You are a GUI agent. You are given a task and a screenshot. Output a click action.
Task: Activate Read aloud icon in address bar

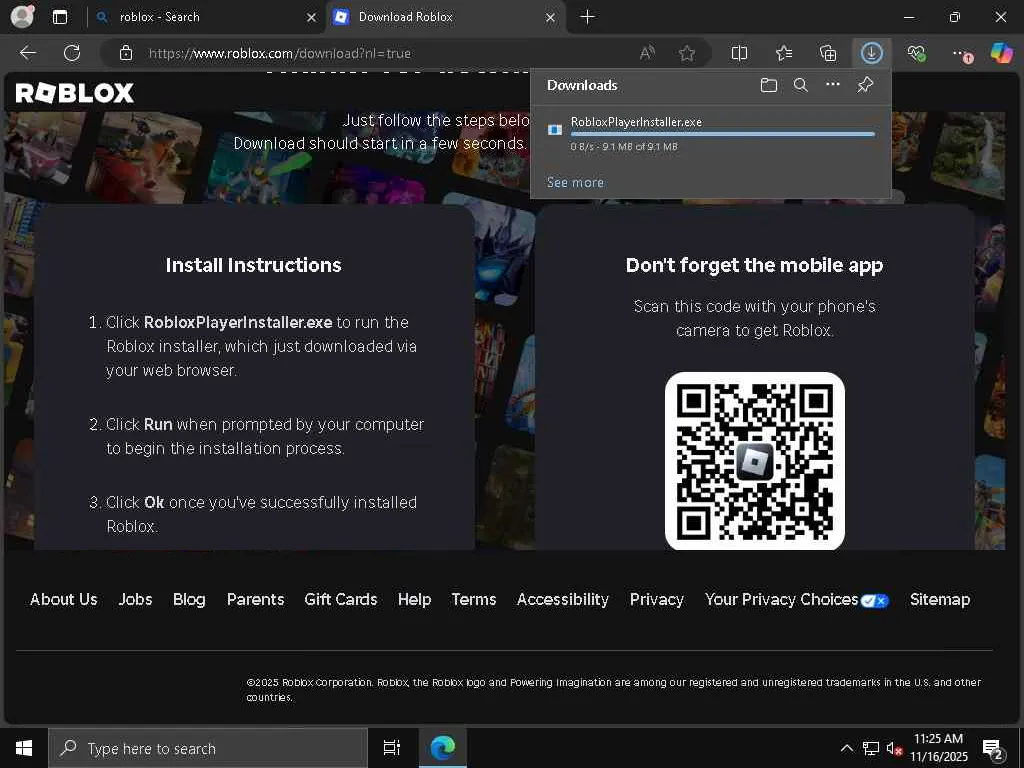(x=647, y=53)
